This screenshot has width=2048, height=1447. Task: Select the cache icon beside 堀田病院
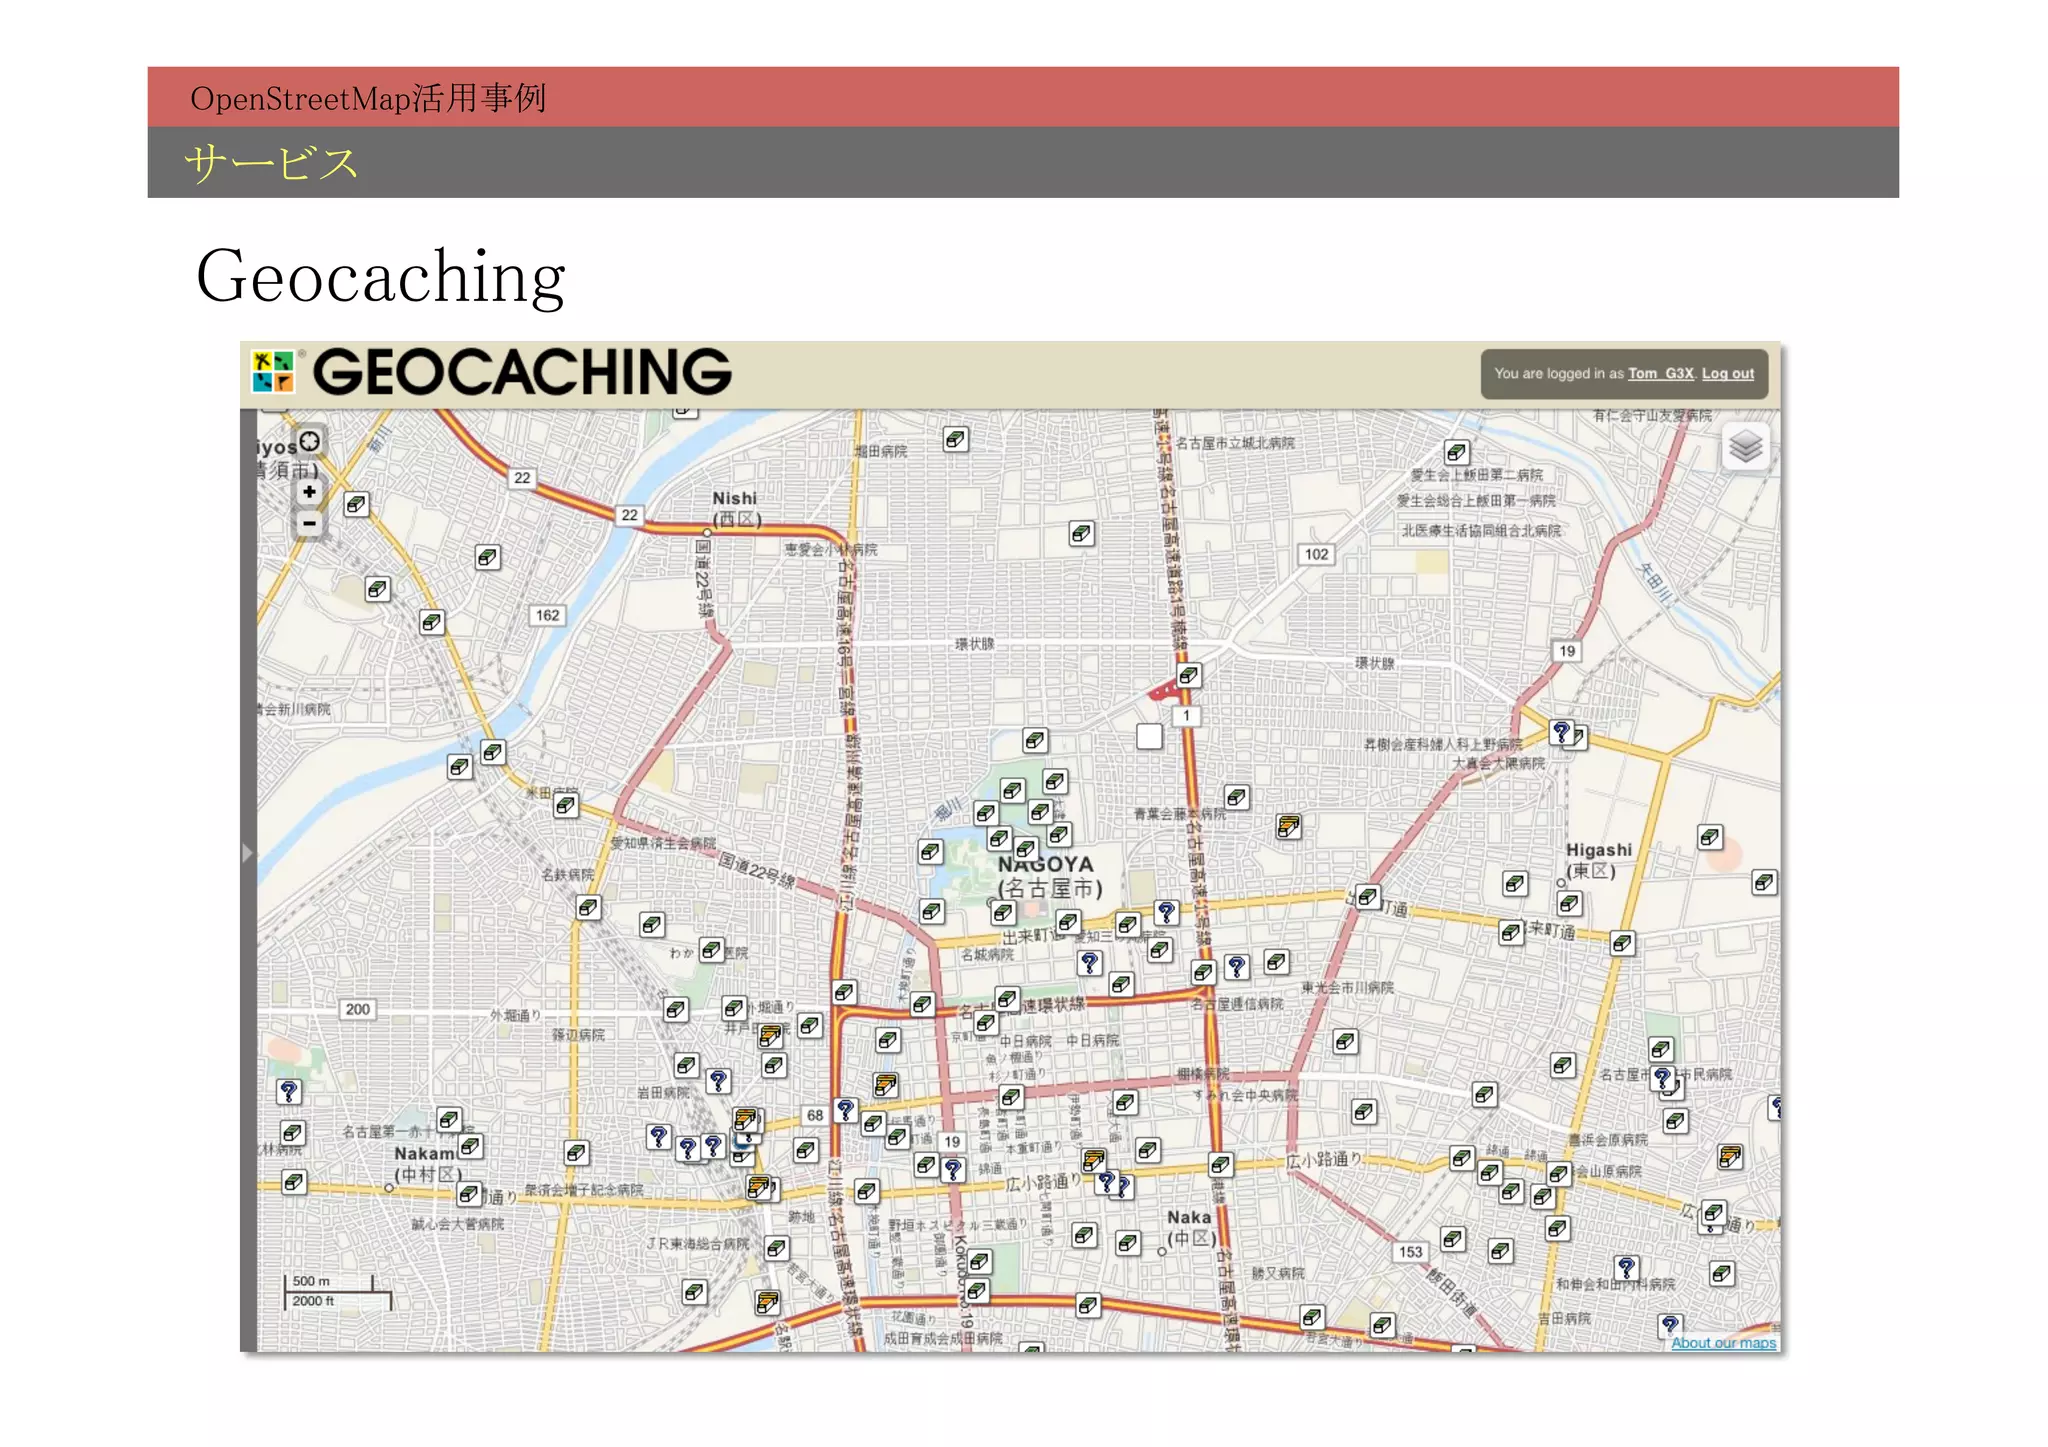[x=956, y=439]
